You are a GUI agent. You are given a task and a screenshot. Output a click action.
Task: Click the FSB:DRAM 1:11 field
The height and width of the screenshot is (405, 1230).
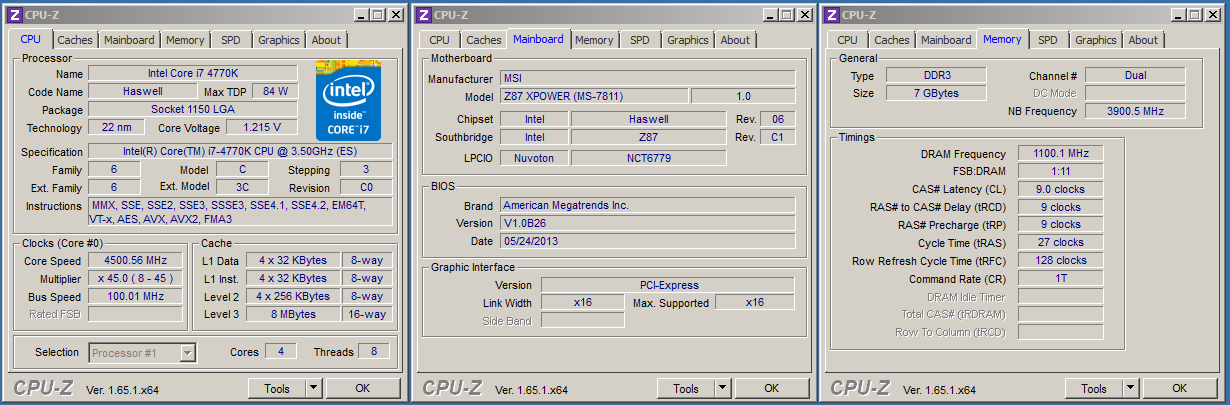pos(1061,172)
